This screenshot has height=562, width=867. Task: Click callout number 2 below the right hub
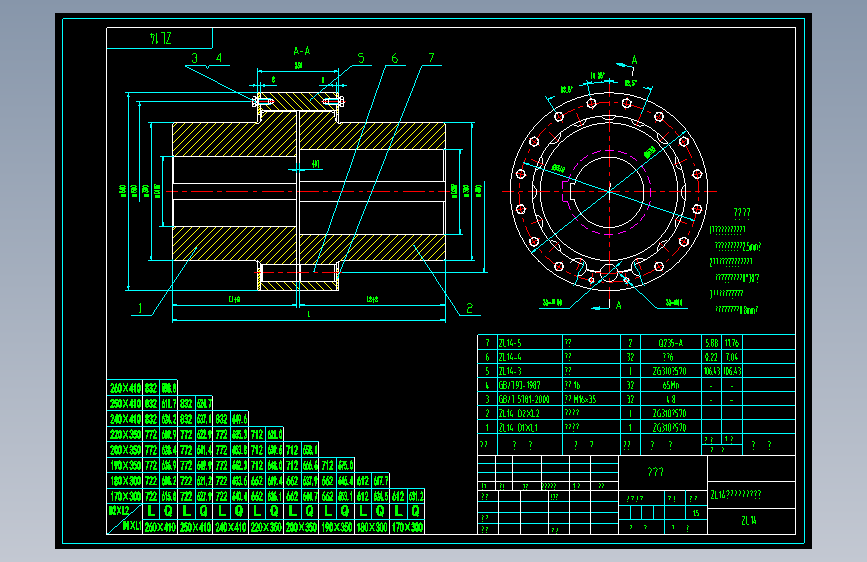coord(469,308)
